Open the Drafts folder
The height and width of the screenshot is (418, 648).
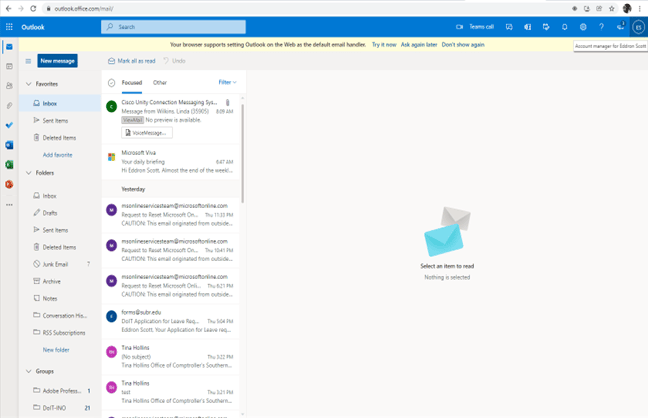(x=60, y=213)
